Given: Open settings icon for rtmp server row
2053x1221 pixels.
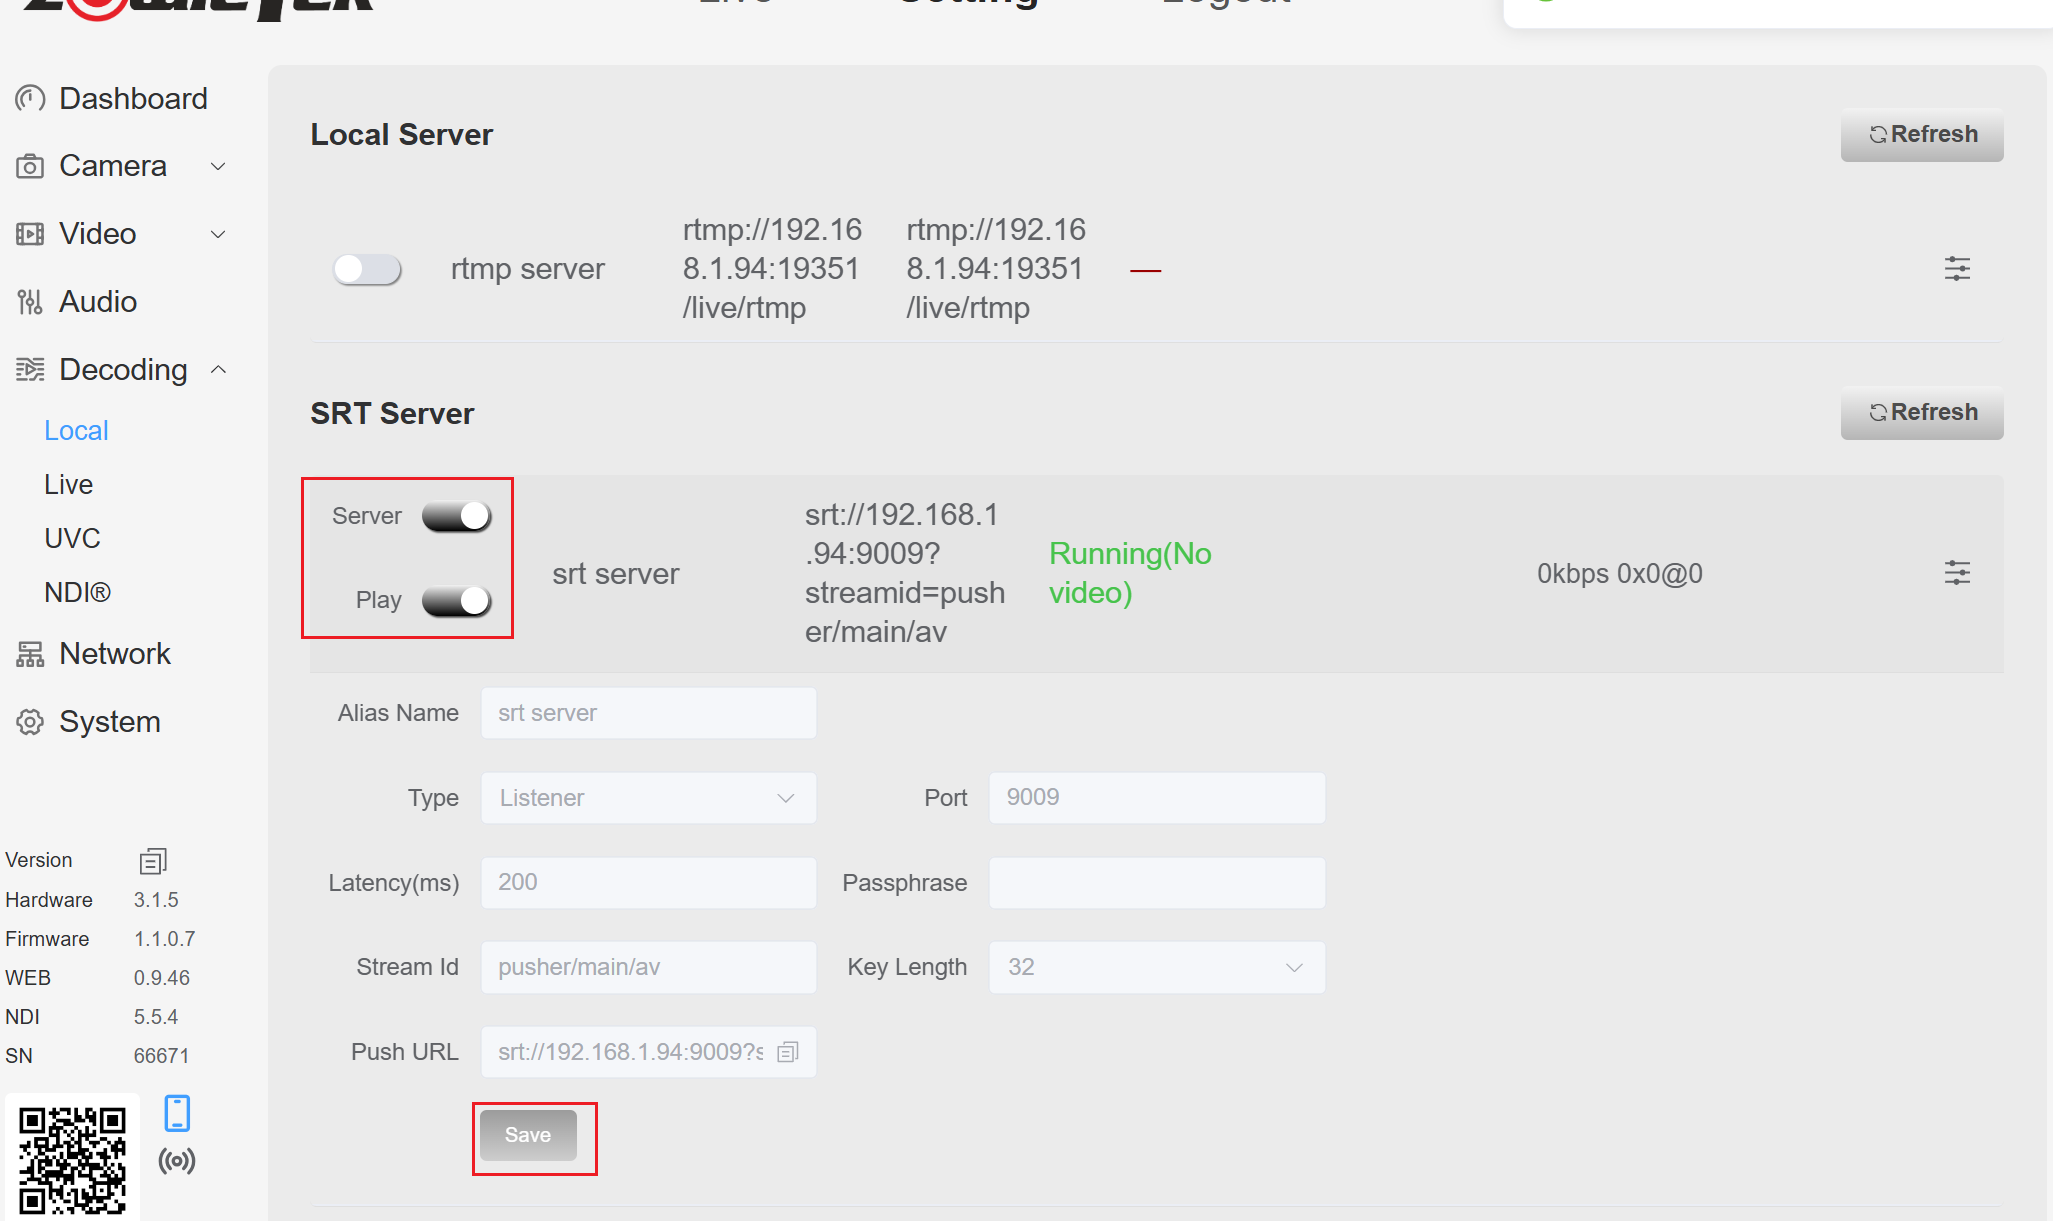Looking at the screenshot, I should pos(1956,268).
